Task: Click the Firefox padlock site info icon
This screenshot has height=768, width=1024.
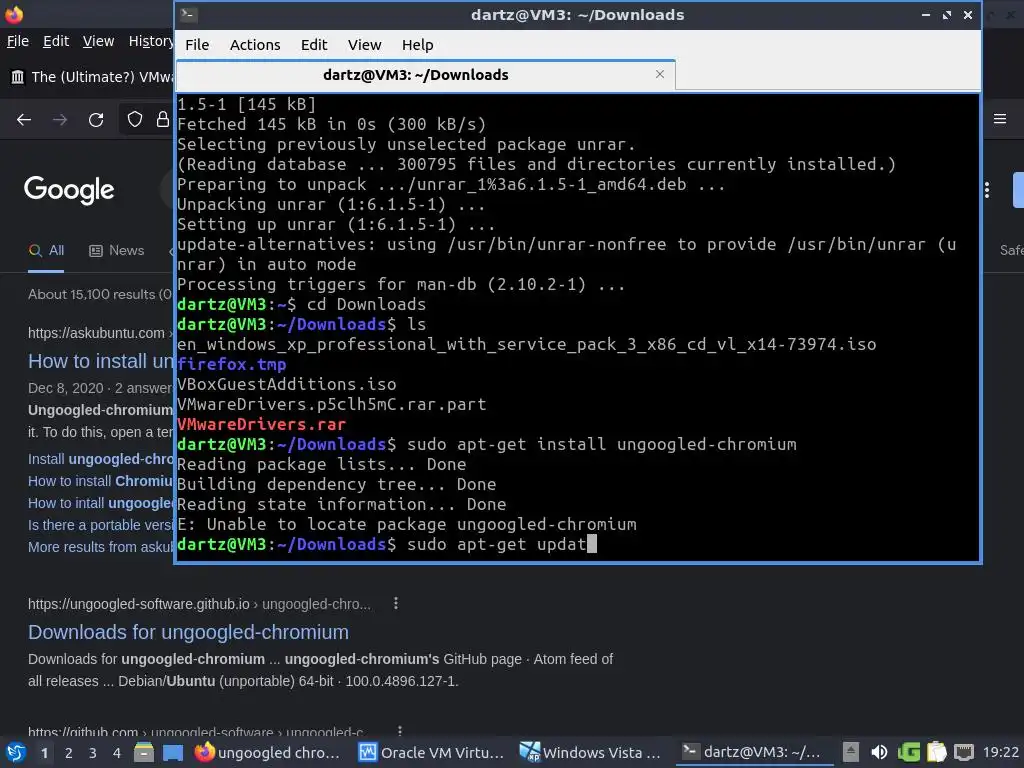Action: point(162,119)
